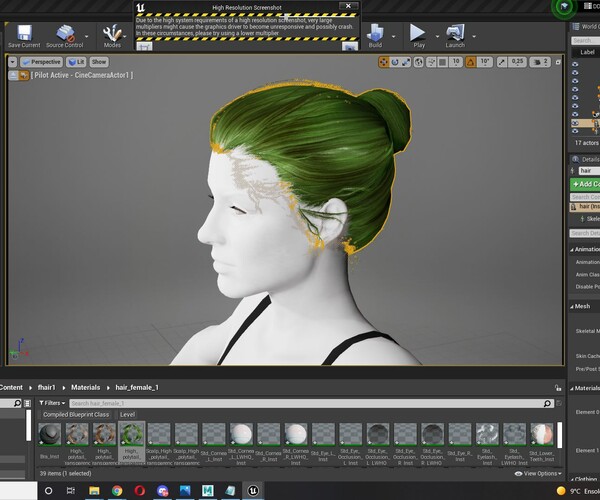The height and width of the screenshot is (500, 600).
Task: Click Content Browser lock icon
Action: [558, 388]
